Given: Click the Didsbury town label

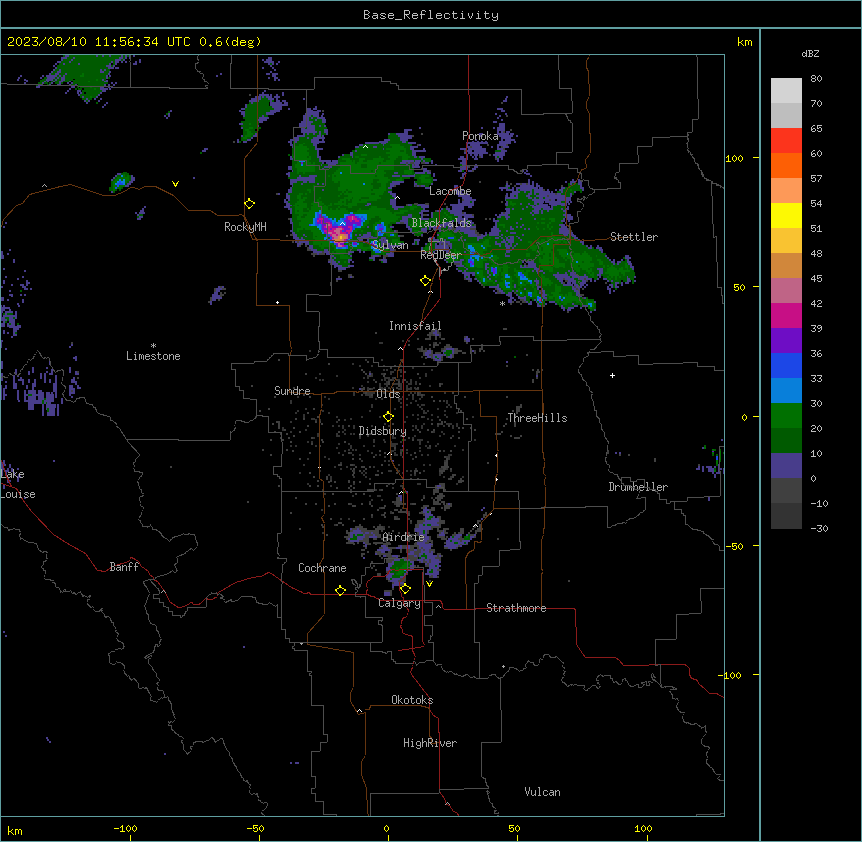Looking at the screenshot, I should (x=383, y=431).
